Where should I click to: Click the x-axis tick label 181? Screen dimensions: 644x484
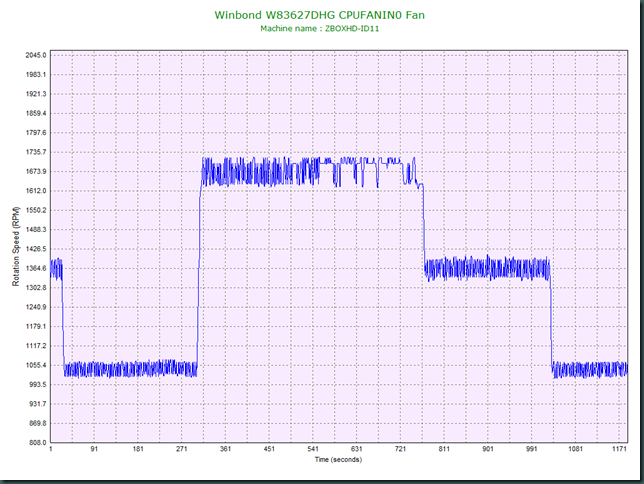click(138, 449)
